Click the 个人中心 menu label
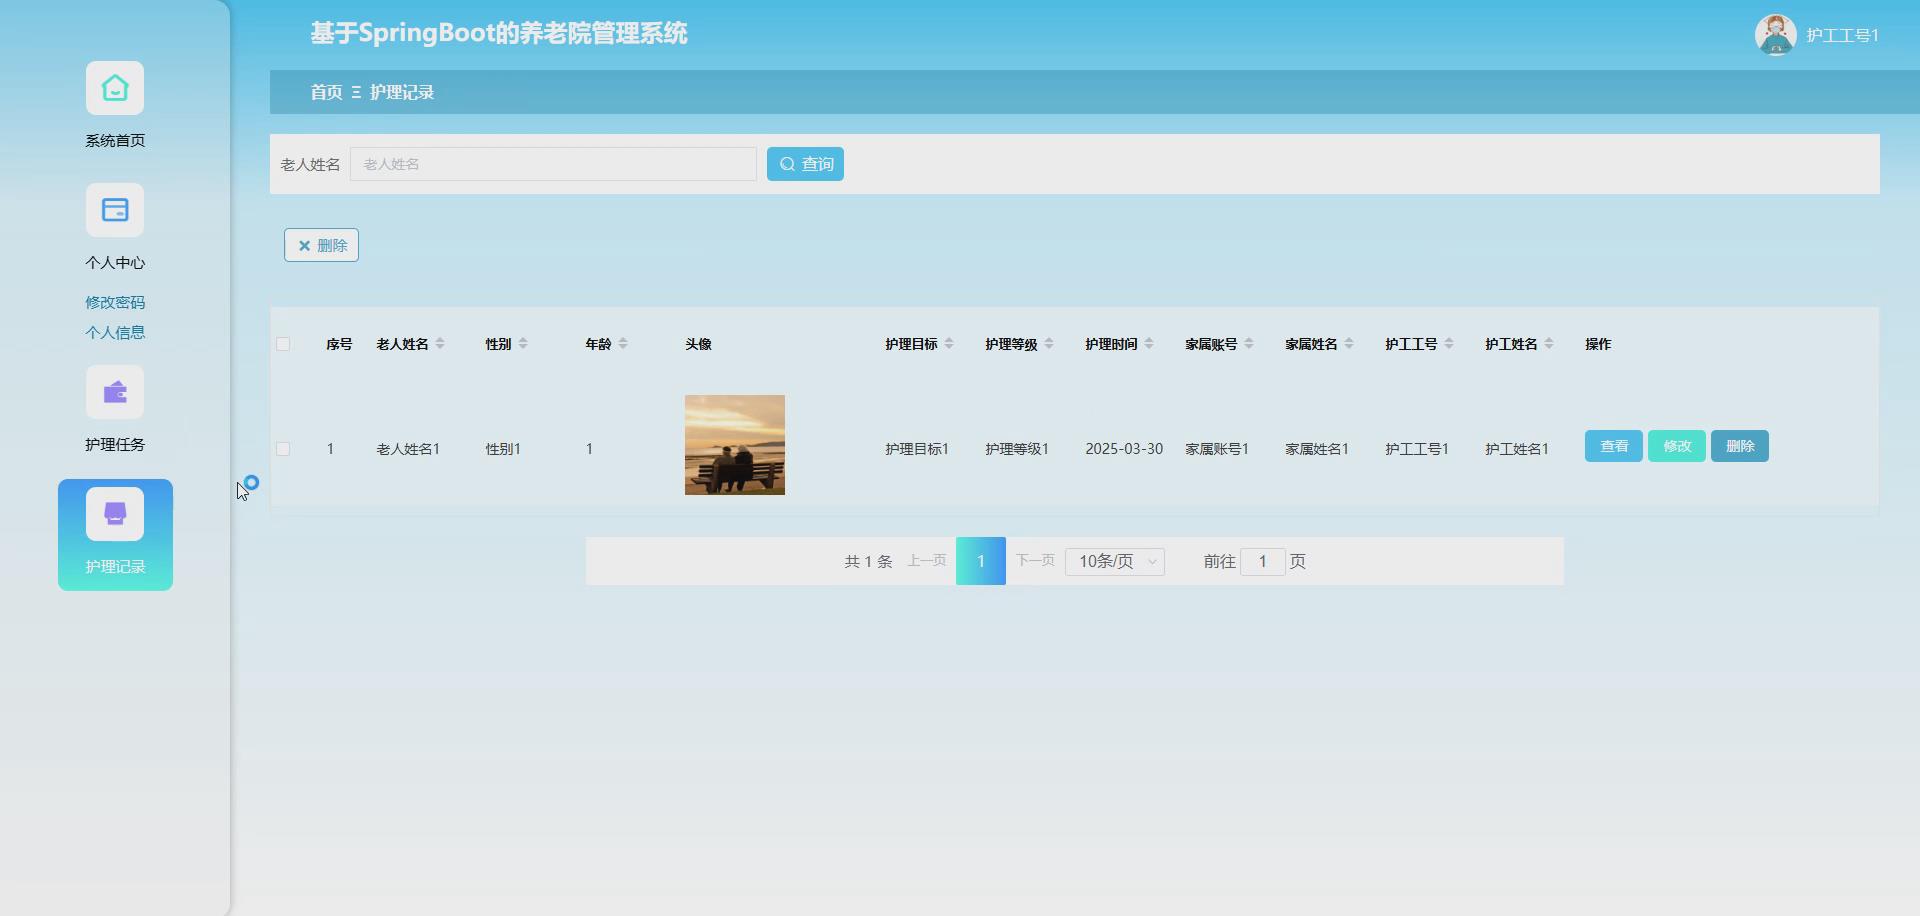Viewport: 1920px width, 916px height. (x=115, y=262)
